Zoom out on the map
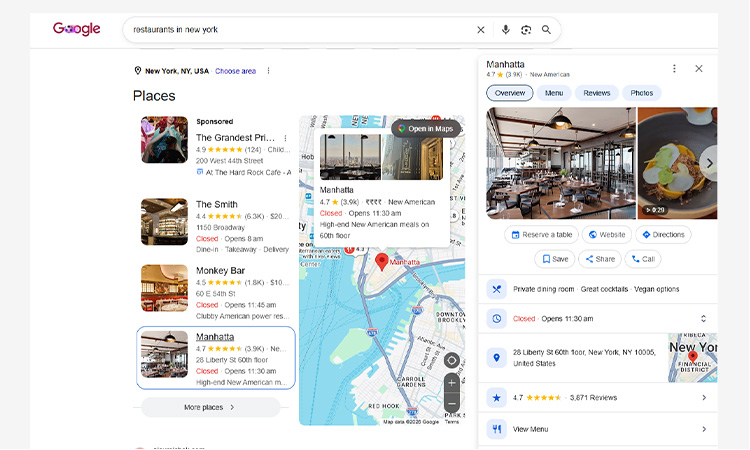This screenshot has height=450, width=750. (452, 403)
